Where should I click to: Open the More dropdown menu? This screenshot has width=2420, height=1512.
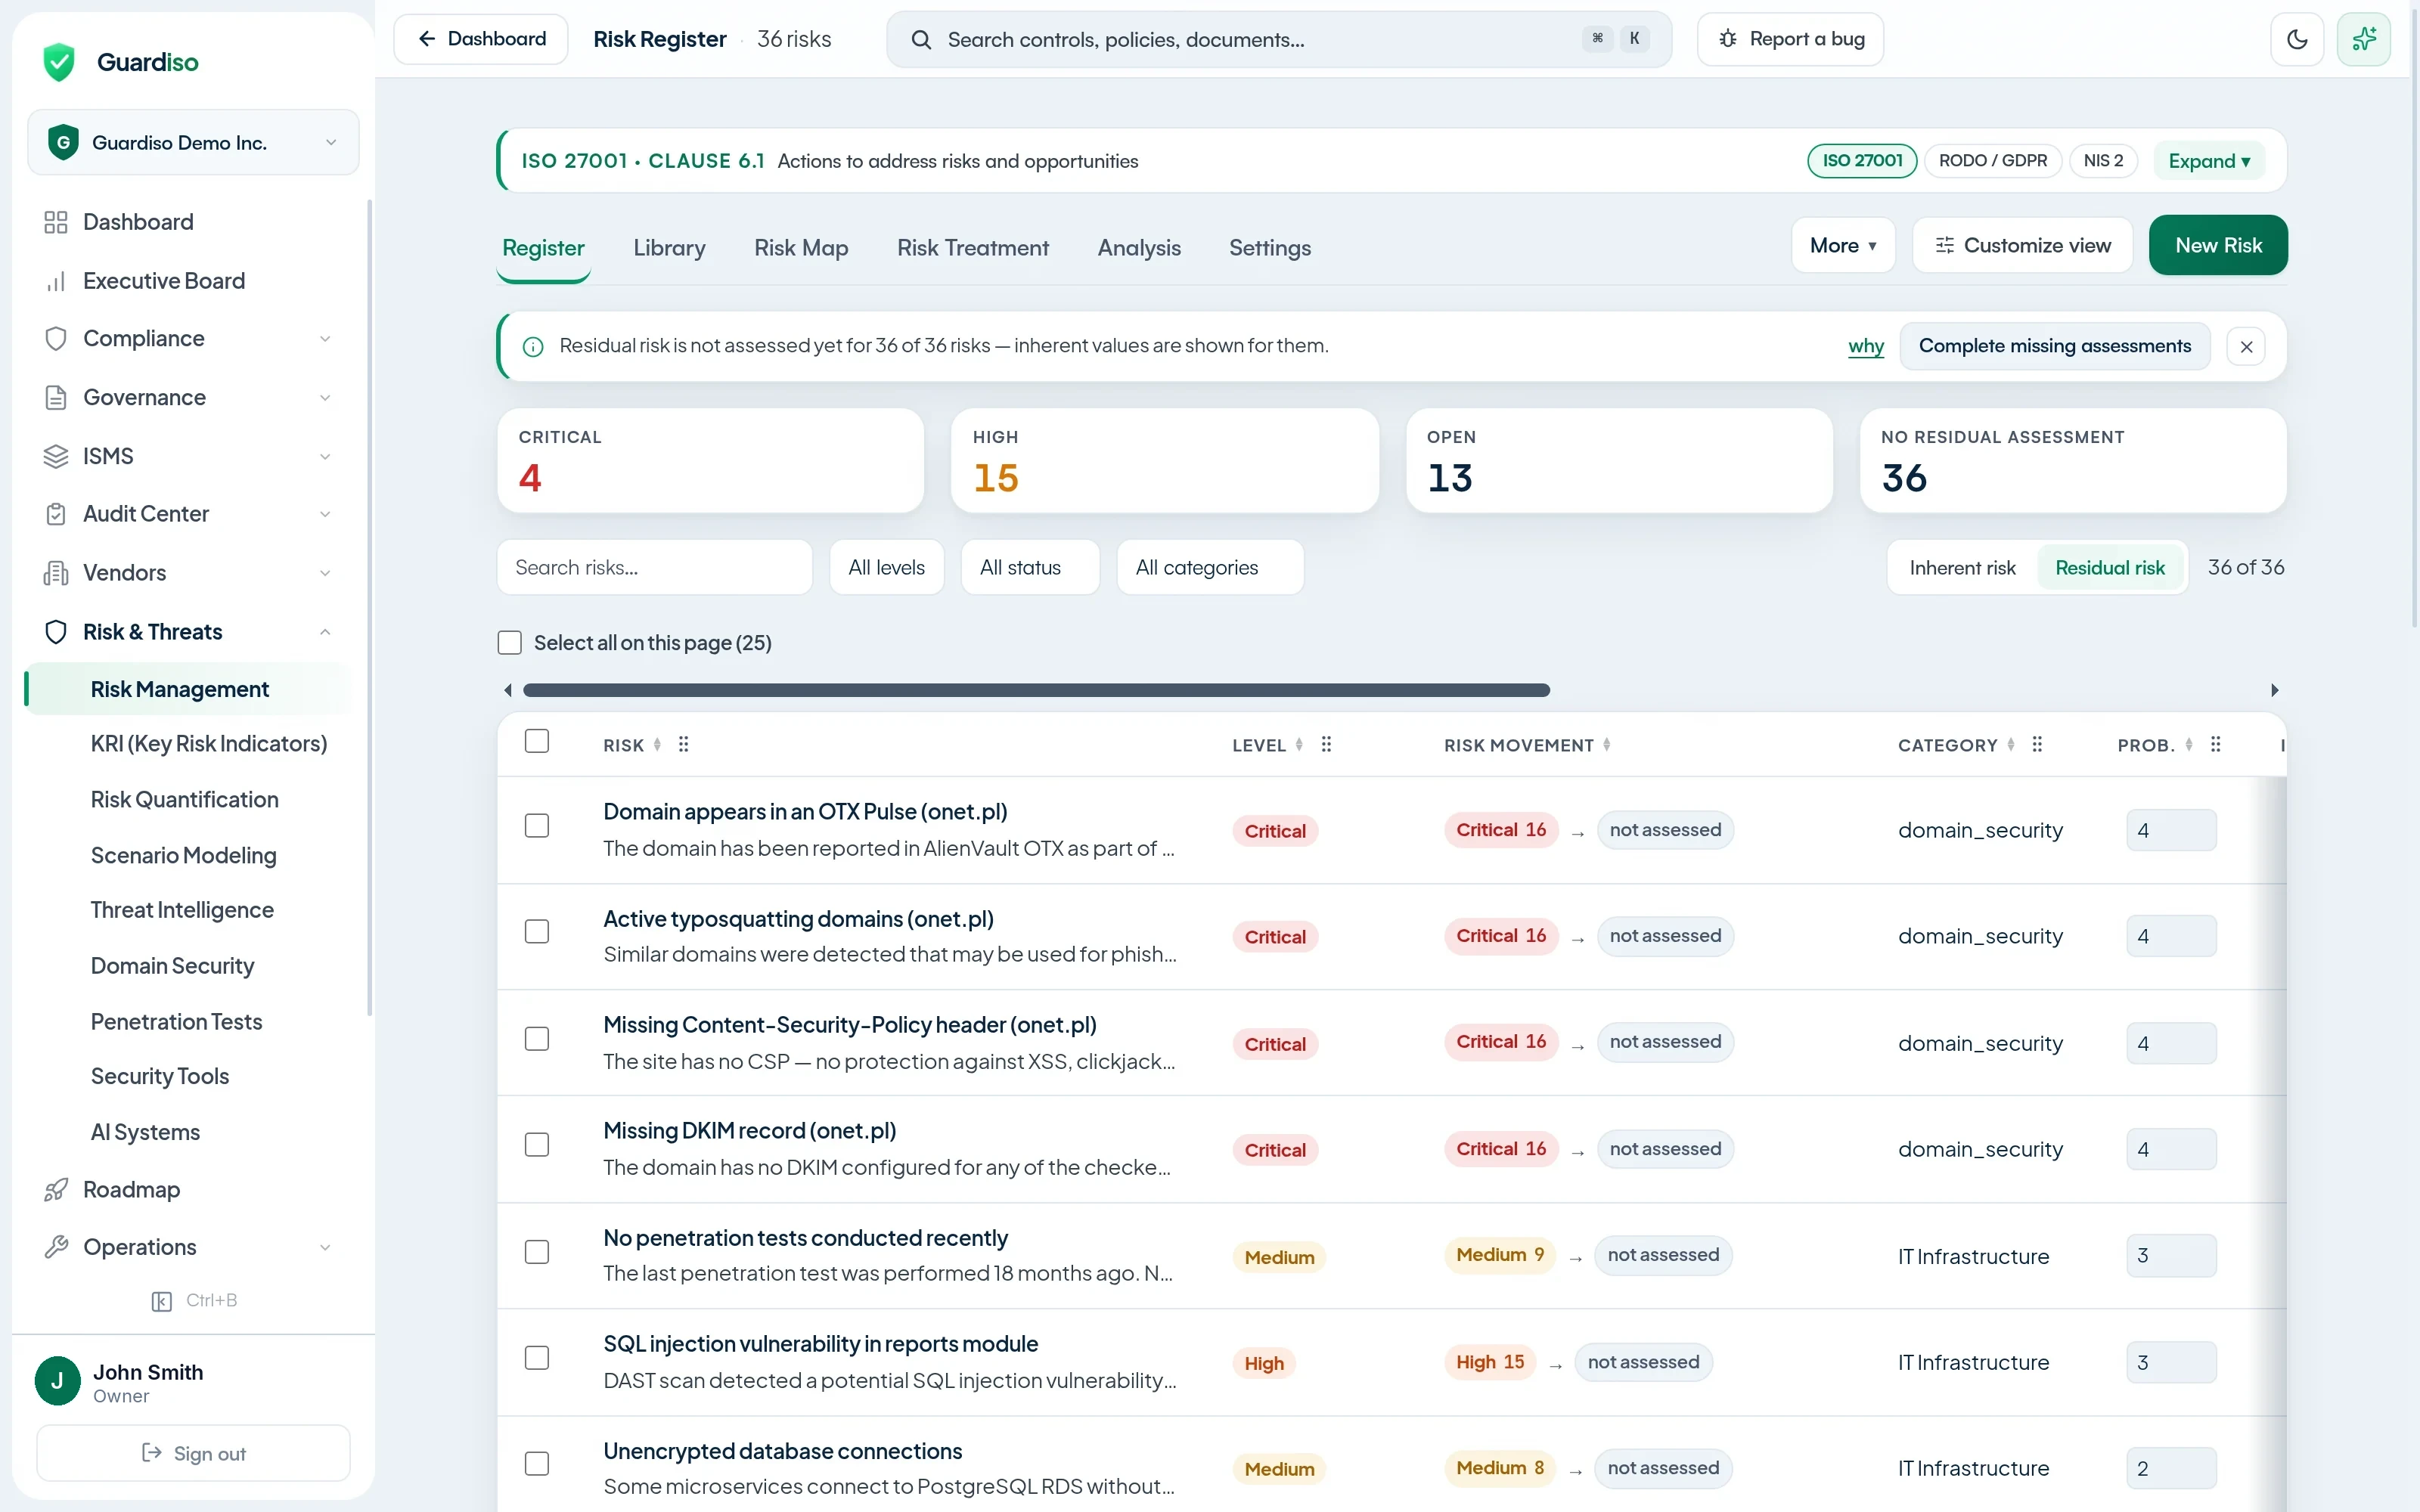pos(1842,246)
